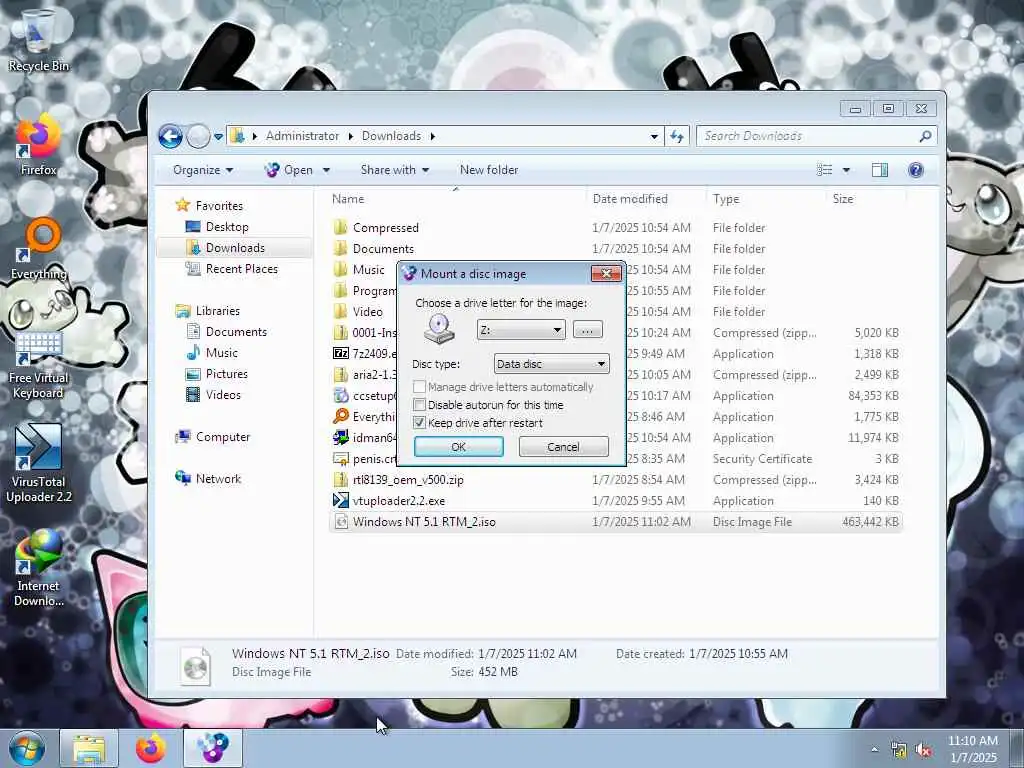Viewport: 1024px width, 768px height.
Task: Click the disc drive icon in dialog
Action: [x=439, y=328]
